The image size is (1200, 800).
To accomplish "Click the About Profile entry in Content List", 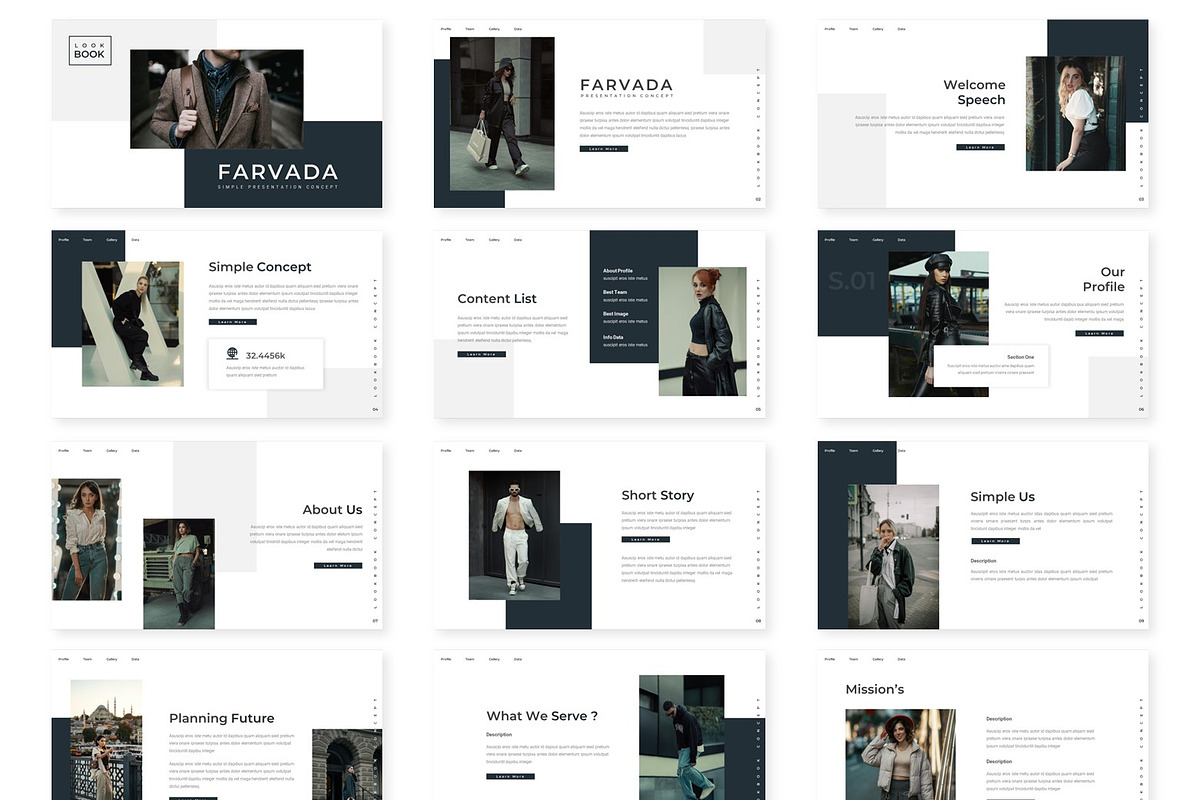I will click(x=625, y=274).
